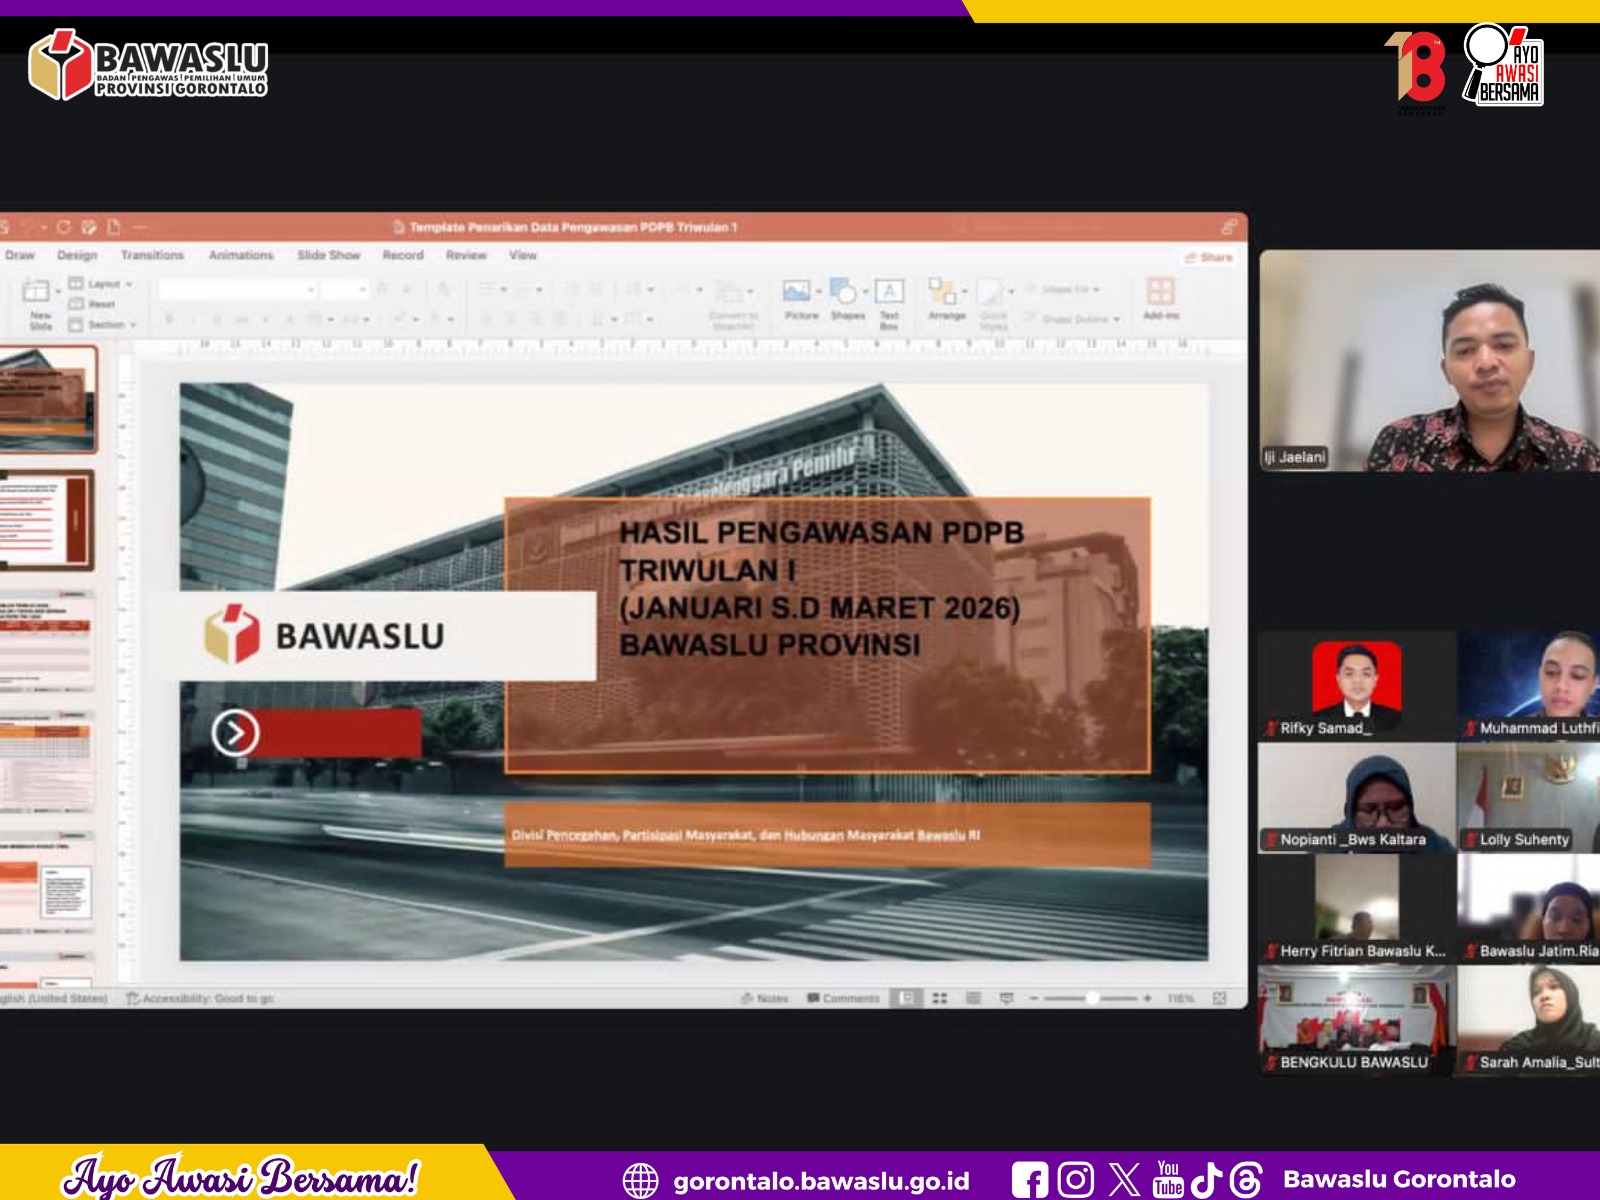Open the YouTube icon in footer
The image size is (1600, 1200).
[1168, 1180]
